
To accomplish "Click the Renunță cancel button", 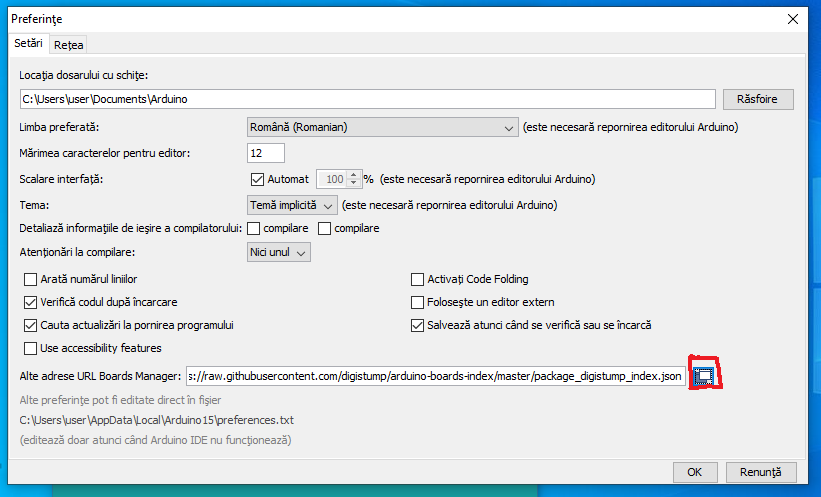I will coord(762,471).
